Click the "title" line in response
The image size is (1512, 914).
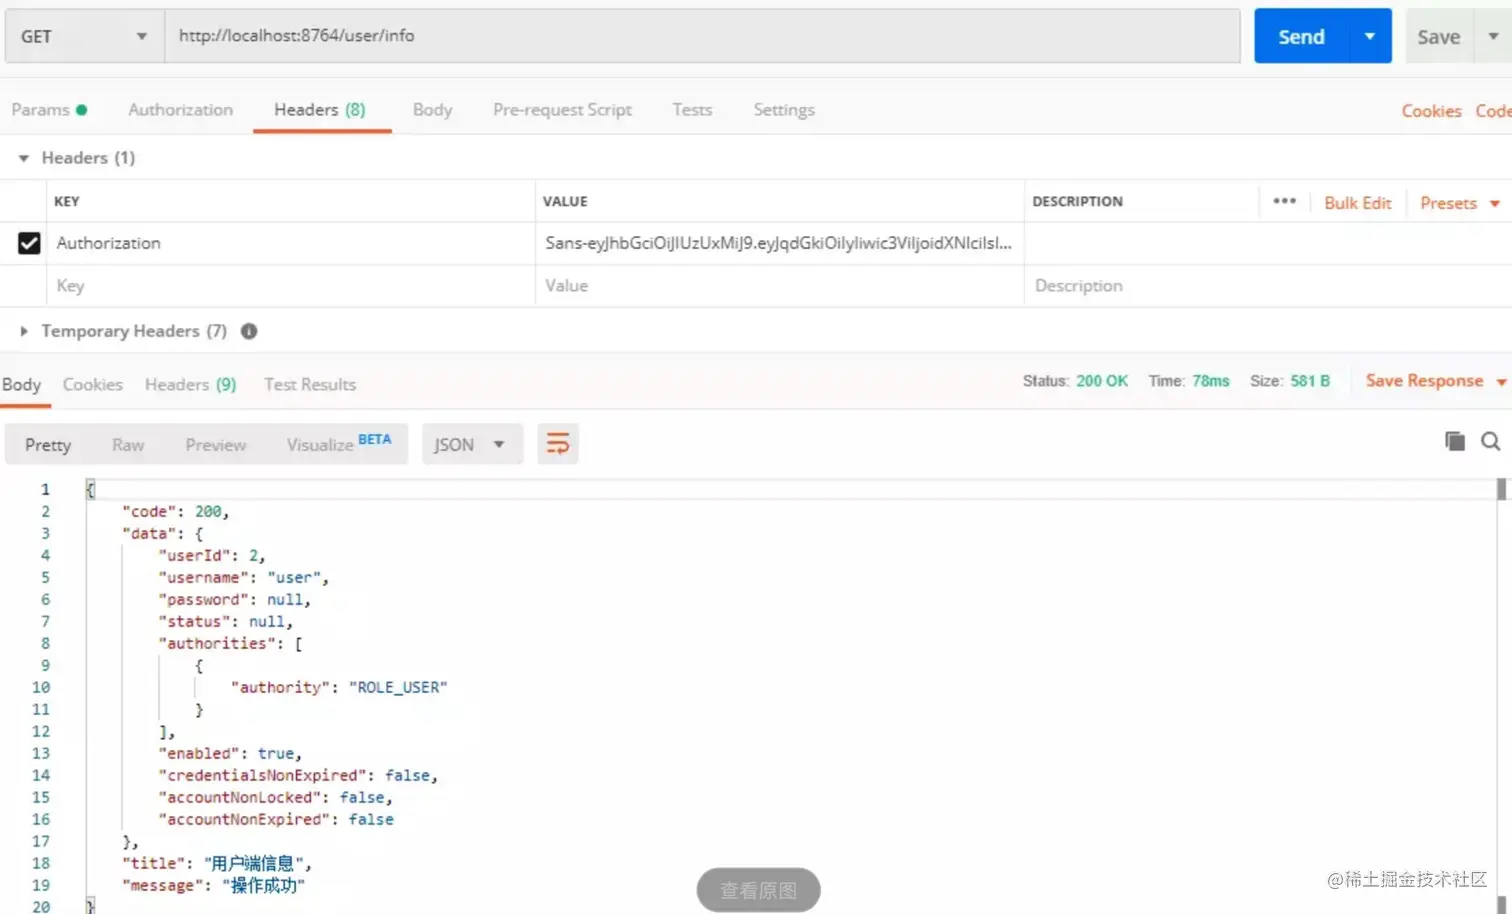pos(217,864)
